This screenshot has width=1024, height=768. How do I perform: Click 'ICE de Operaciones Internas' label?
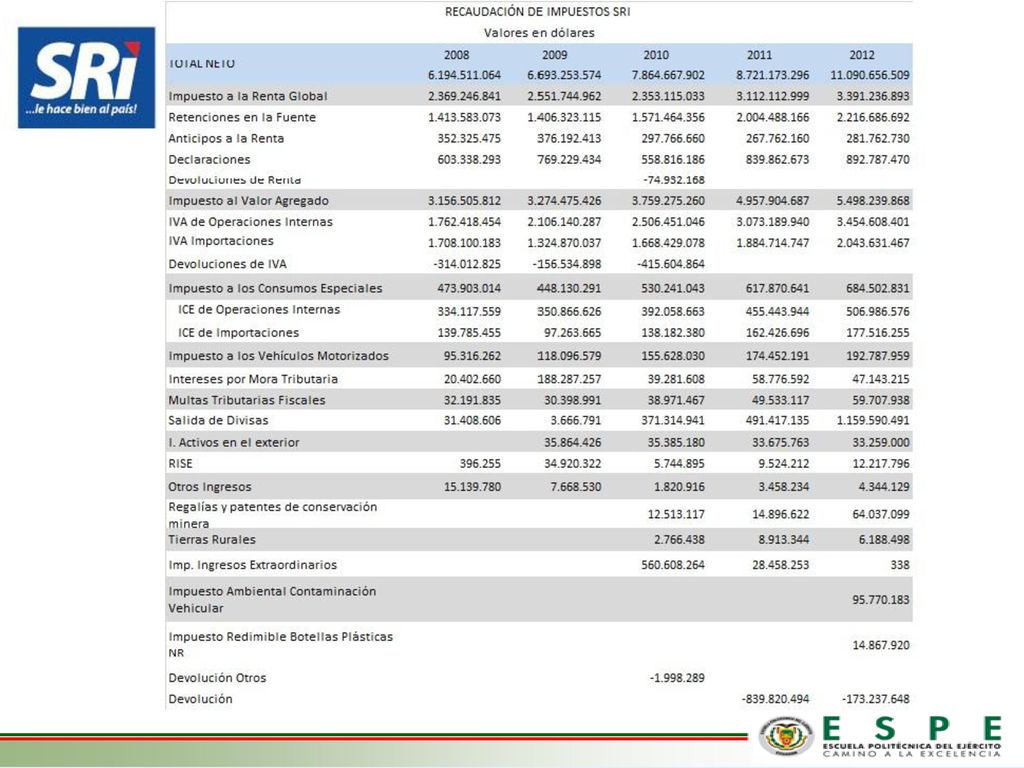(x=259, y=310)
